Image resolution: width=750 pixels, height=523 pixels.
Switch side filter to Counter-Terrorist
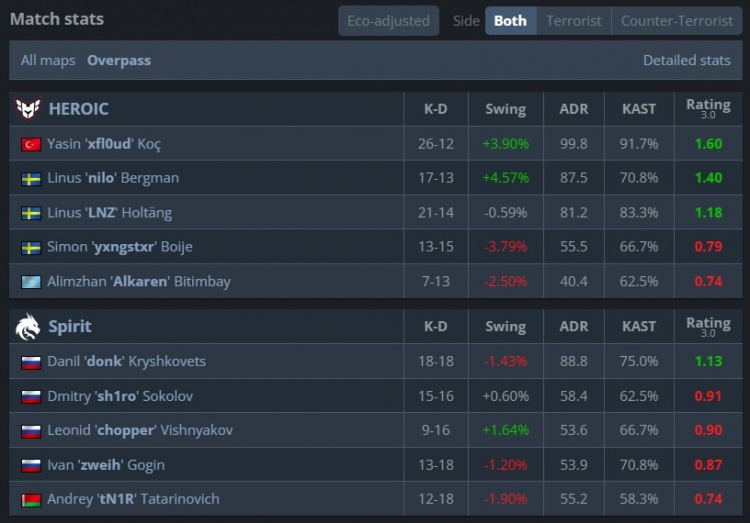coord(676,20)
